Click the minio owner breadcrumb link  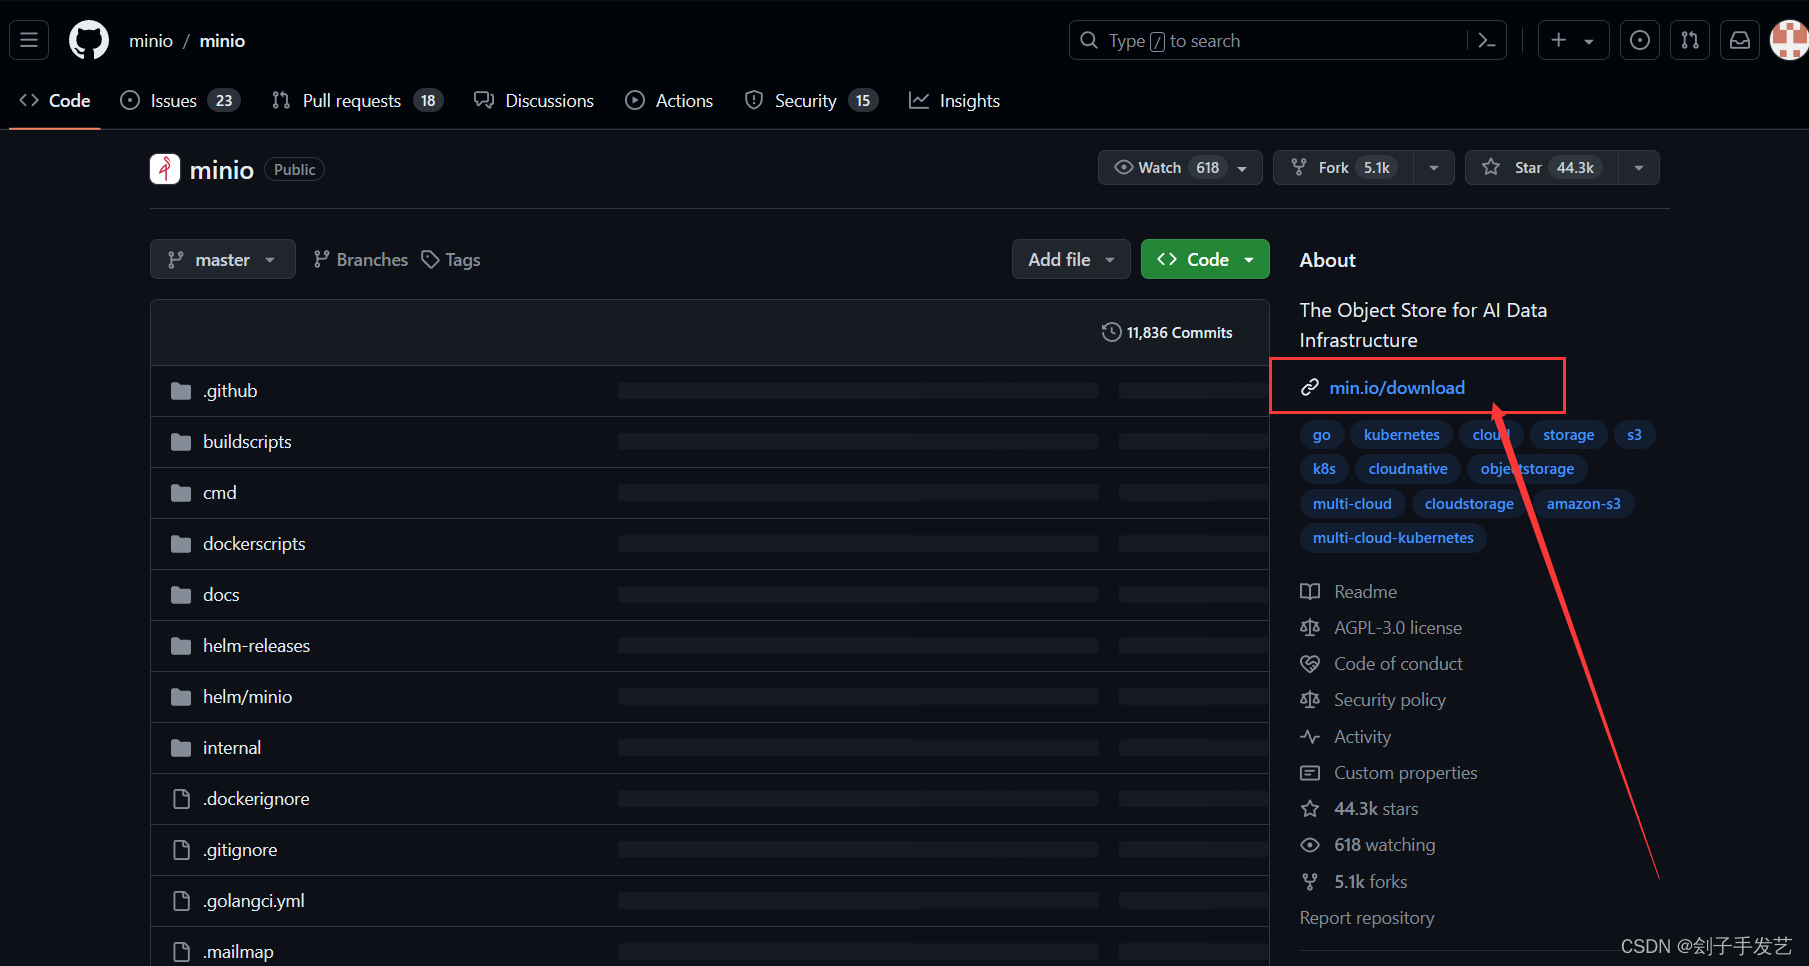tap(151, 40)
